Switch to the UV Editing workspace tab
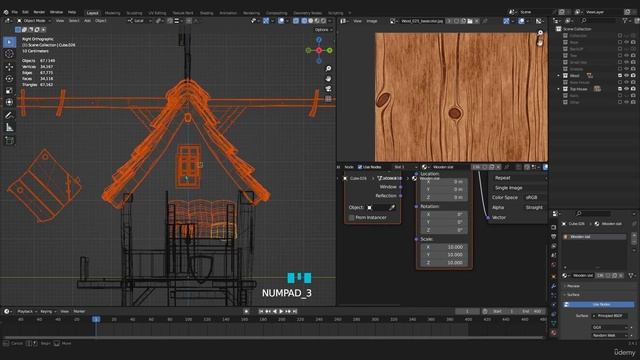This screenshot has height=360, width=640. coord(157,13)
